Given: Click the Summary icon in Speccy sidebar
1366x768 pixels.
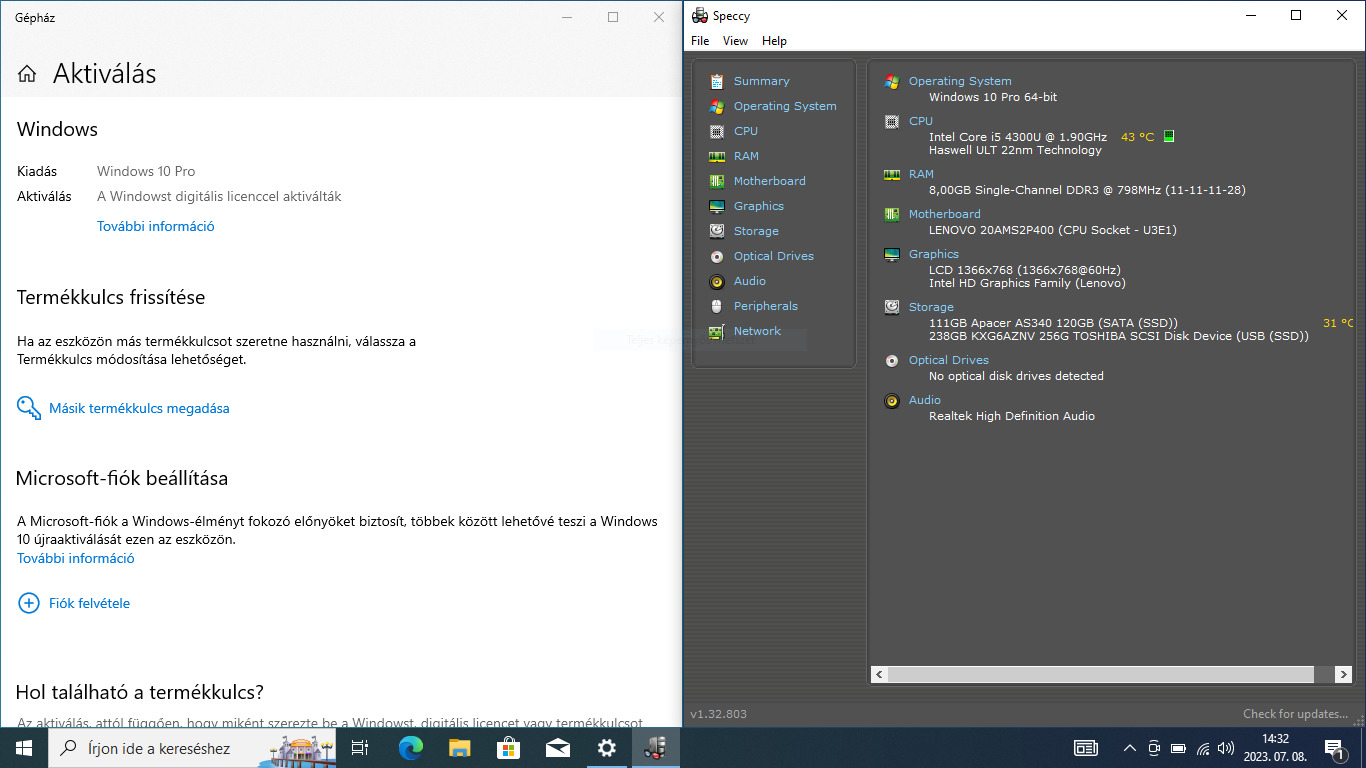Looking at the screenshot, I should point(716,81).
